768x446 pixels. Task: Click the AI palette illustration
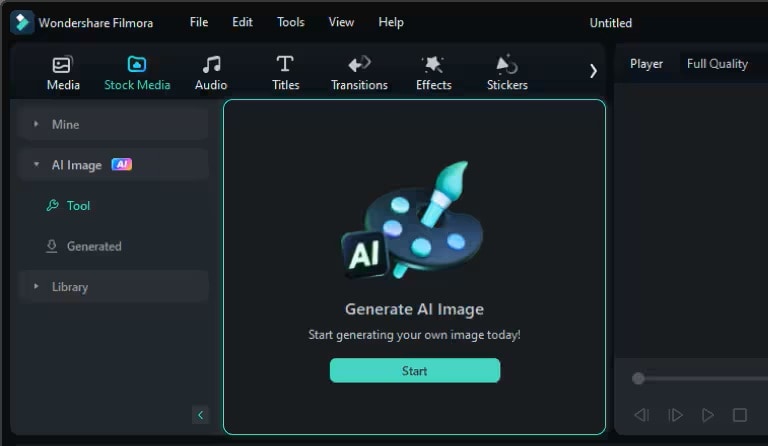tap(413, 220)
